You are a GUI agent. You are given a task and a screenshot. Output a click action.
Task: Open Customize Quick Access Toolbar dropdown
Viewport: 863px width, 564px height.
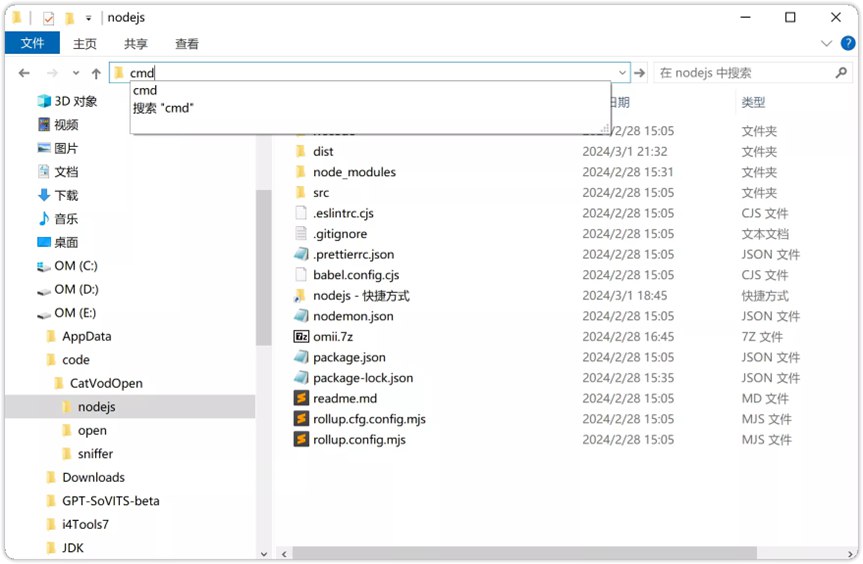pyautogui.click(x=89, y=18)
